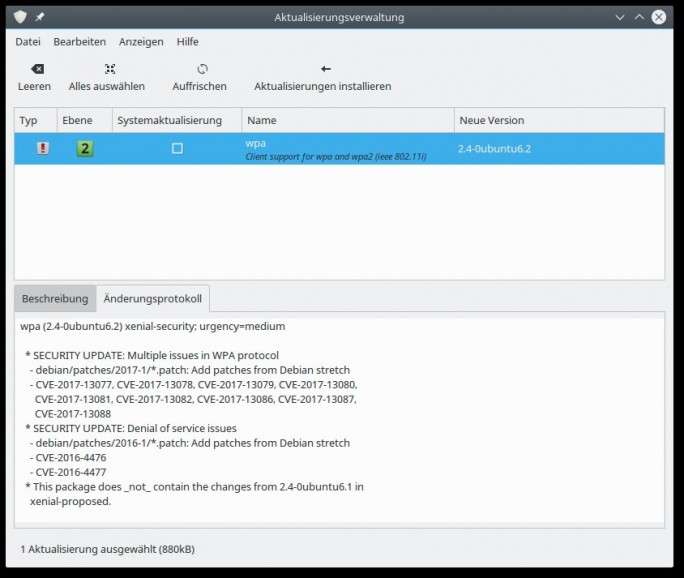Click the Denial of service issues line
The width and height of the screenshot is (684, 578).
[x=131, y=428]
